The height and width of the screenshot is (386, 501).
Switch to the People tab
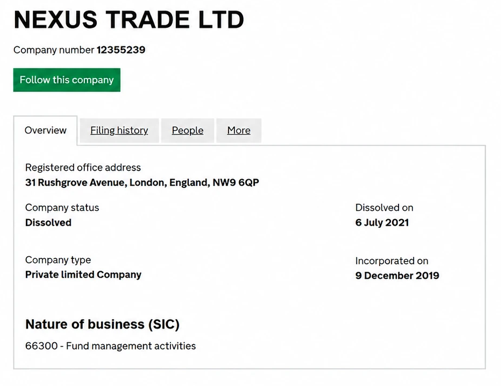pos(188,130)
